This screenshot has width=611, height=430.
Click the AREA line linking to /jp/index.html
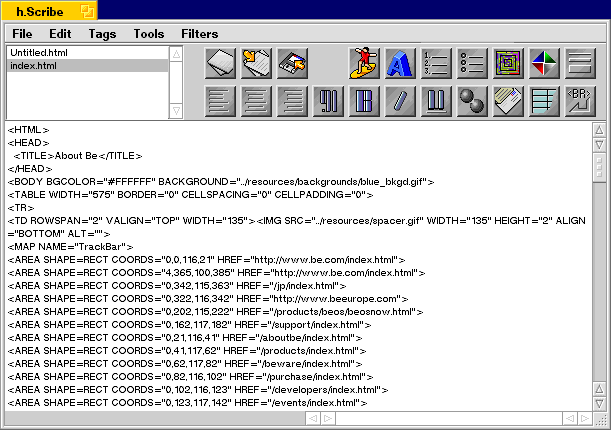pos(177,286)
